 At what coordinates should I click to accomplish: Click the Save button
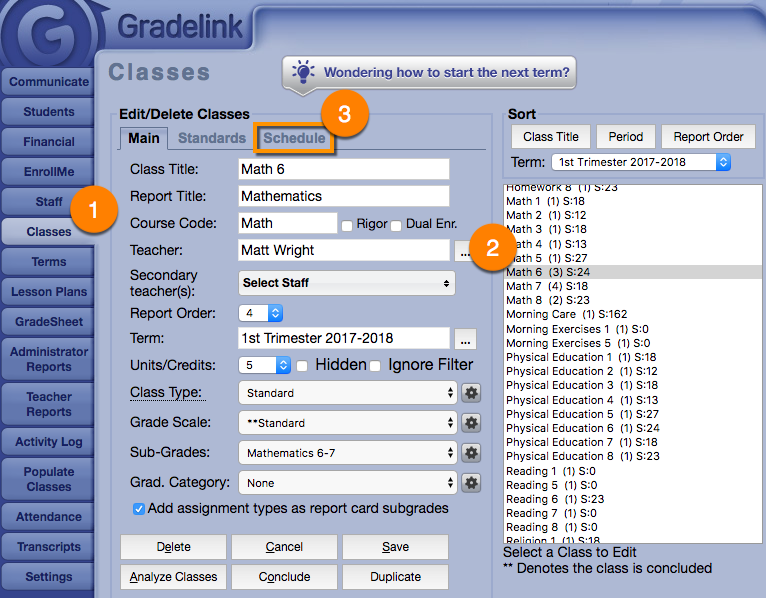tap(395, 547)
